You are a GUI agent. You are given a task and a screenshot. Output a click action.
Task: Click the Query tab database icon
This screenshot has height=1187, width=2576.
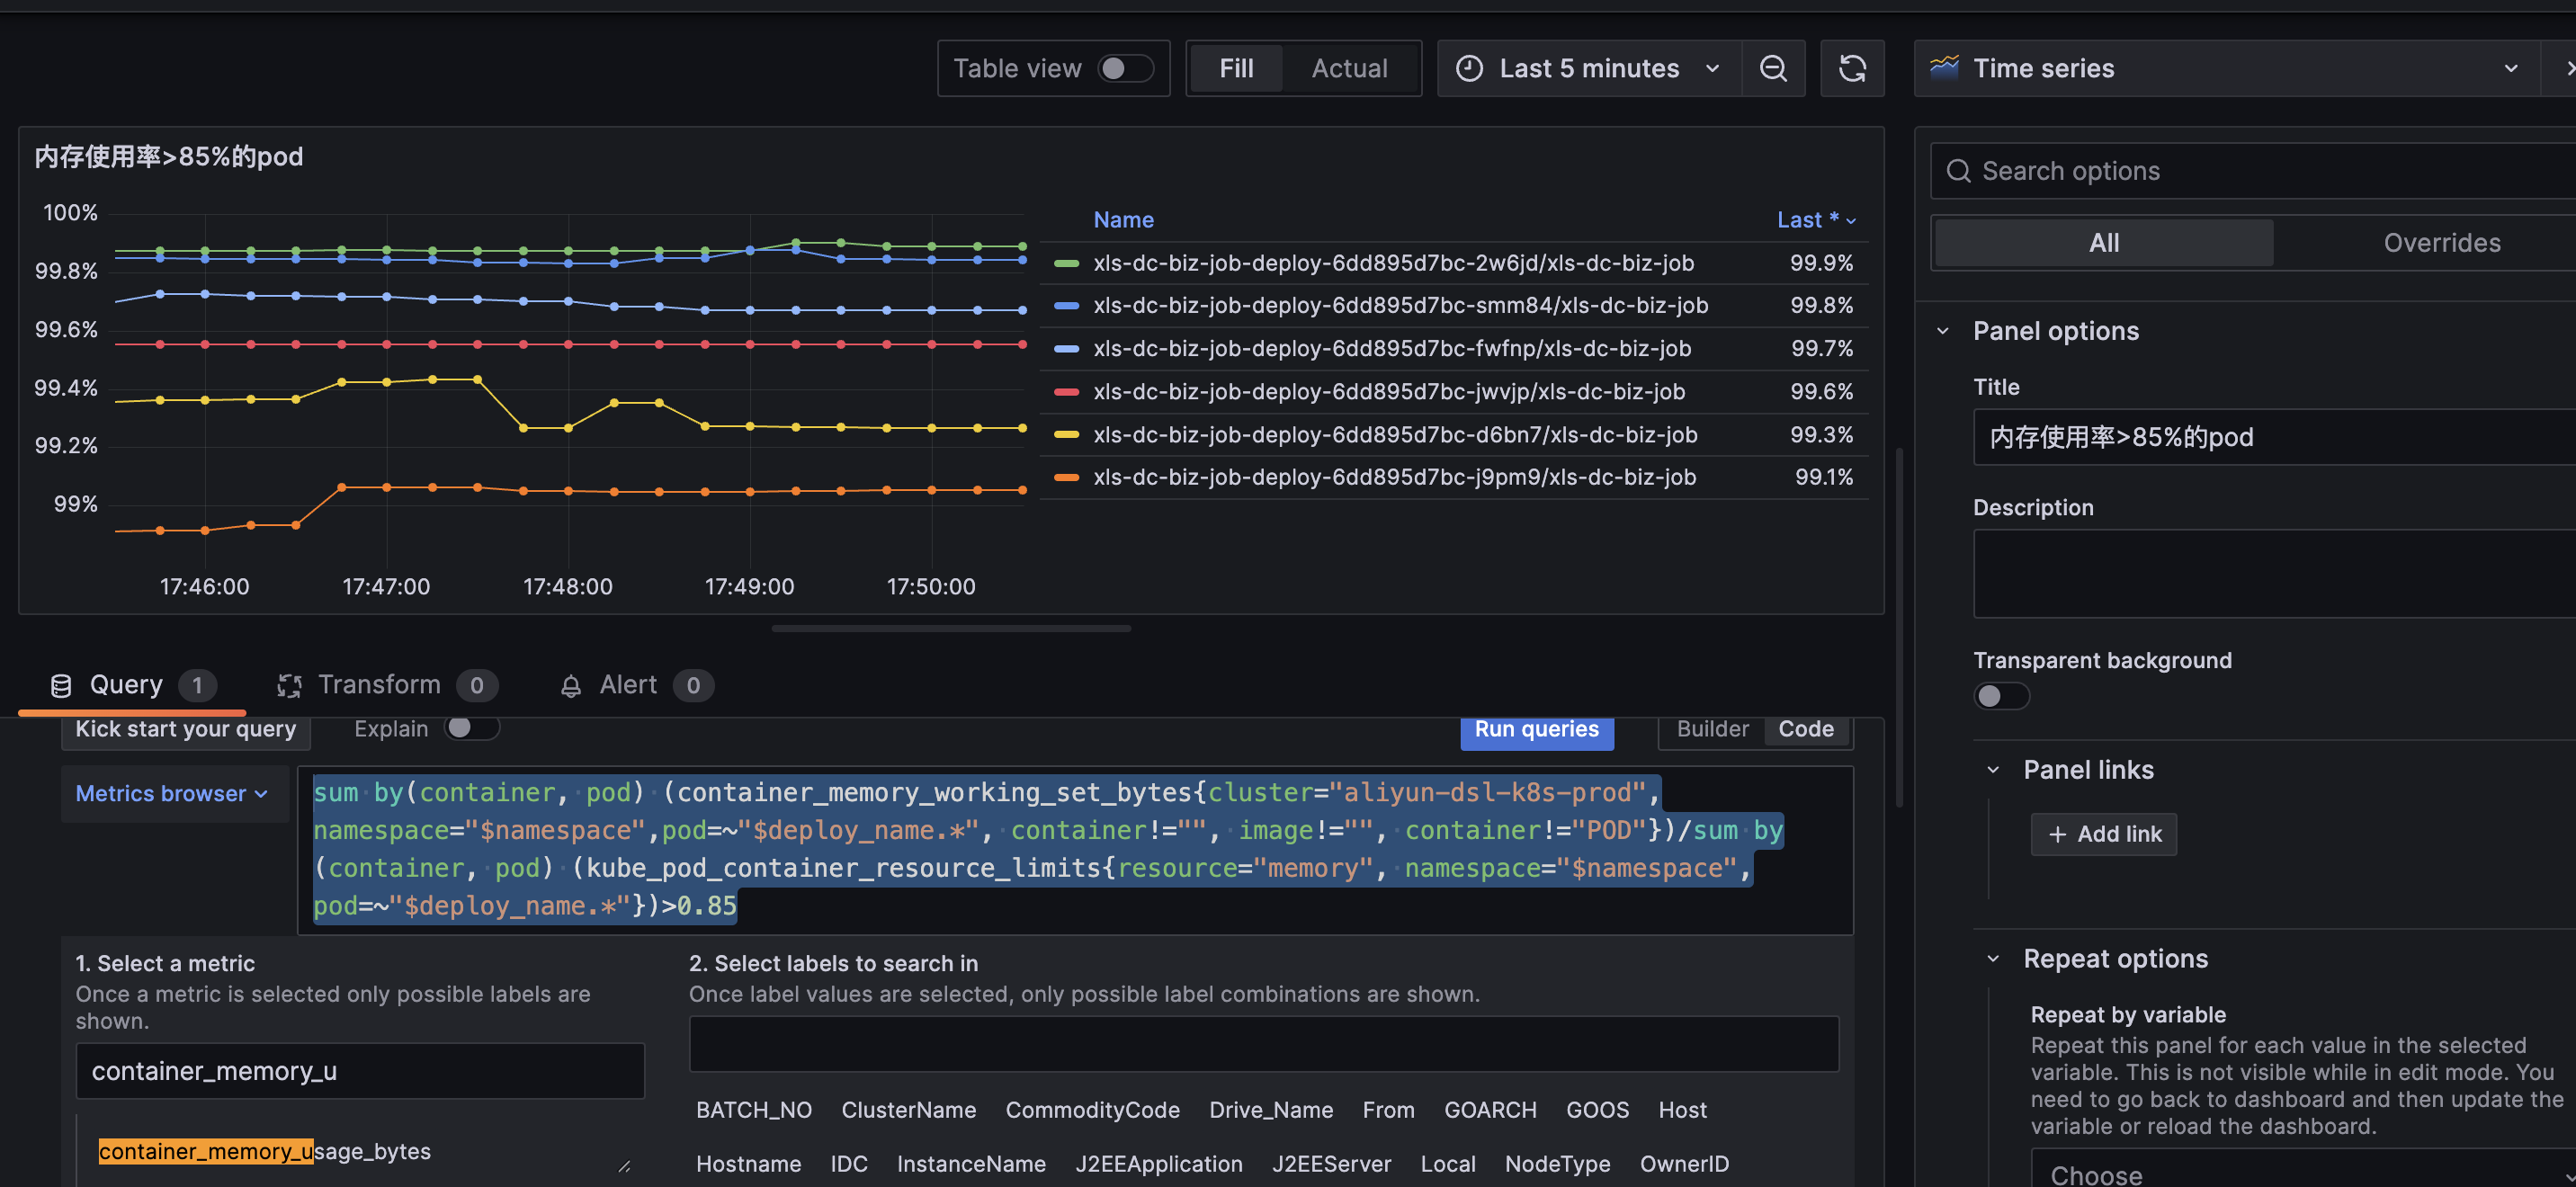pyautogui.click(x=61, y=685)
